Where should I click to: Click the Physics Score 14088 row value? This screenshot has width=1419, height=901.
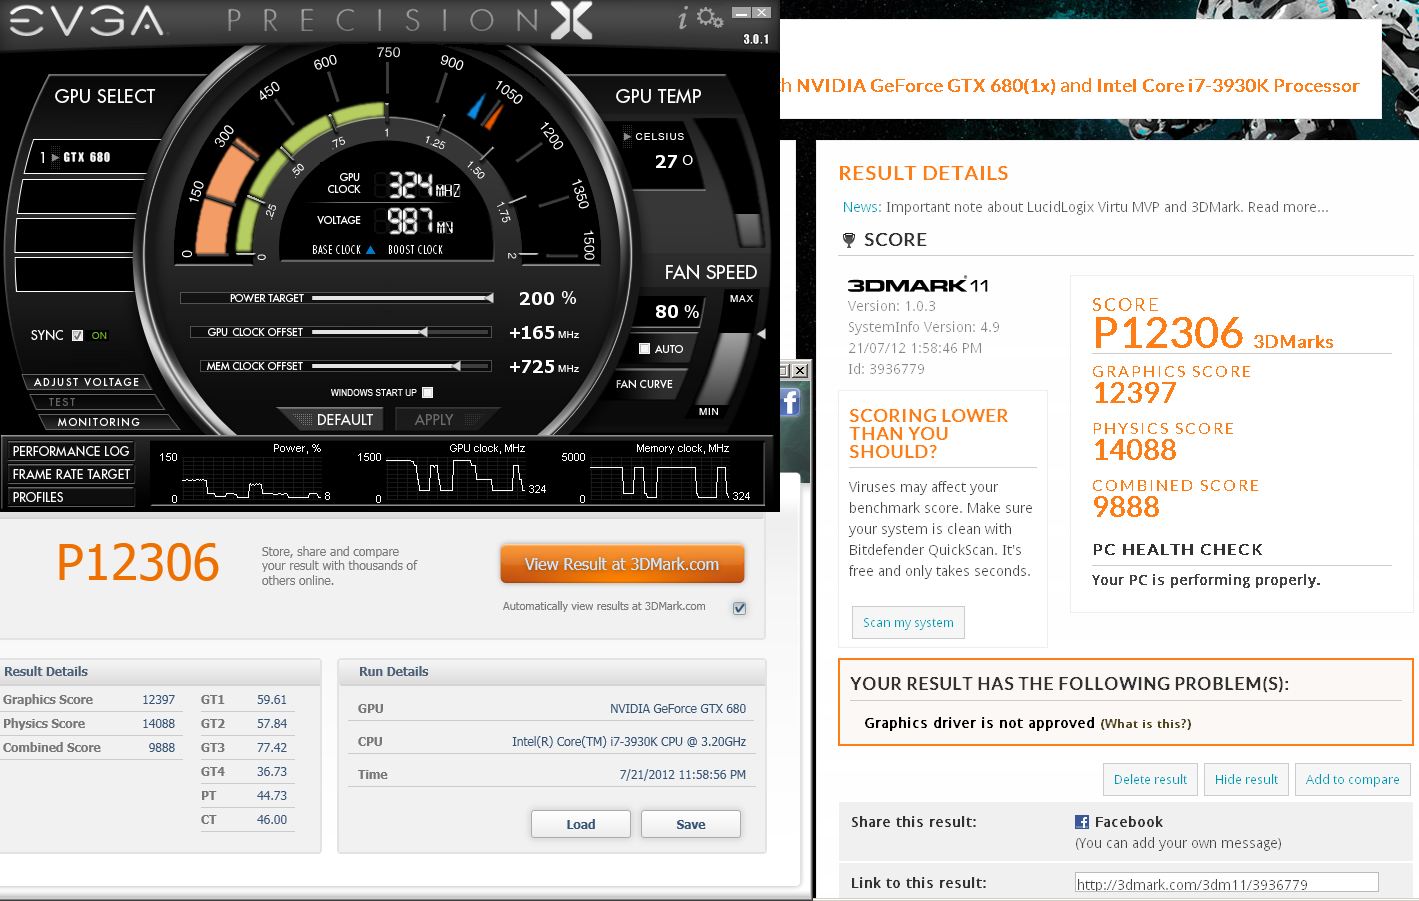tap(158, 724)
